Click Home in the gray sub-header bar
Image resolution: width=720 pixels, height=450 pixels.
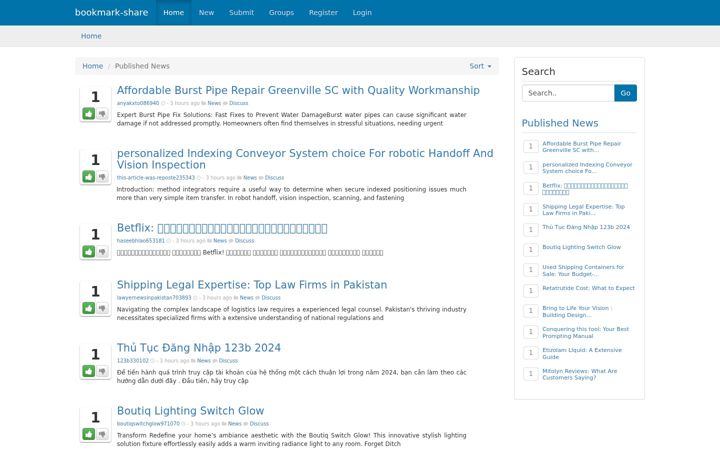91,36
